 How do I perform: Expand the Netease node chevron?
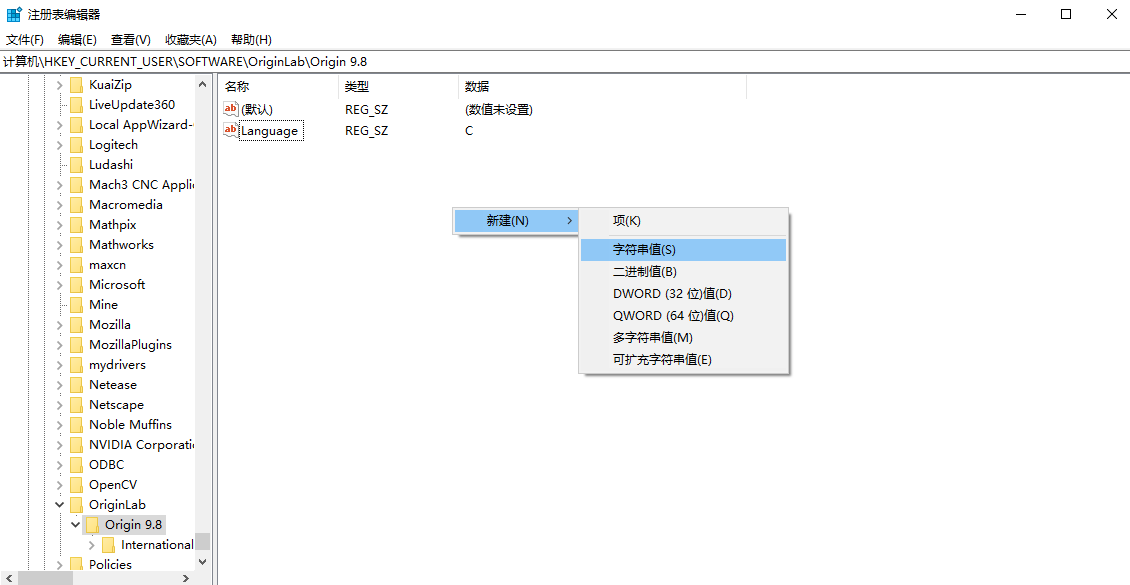pyautogui.click(x=59, y=384)
